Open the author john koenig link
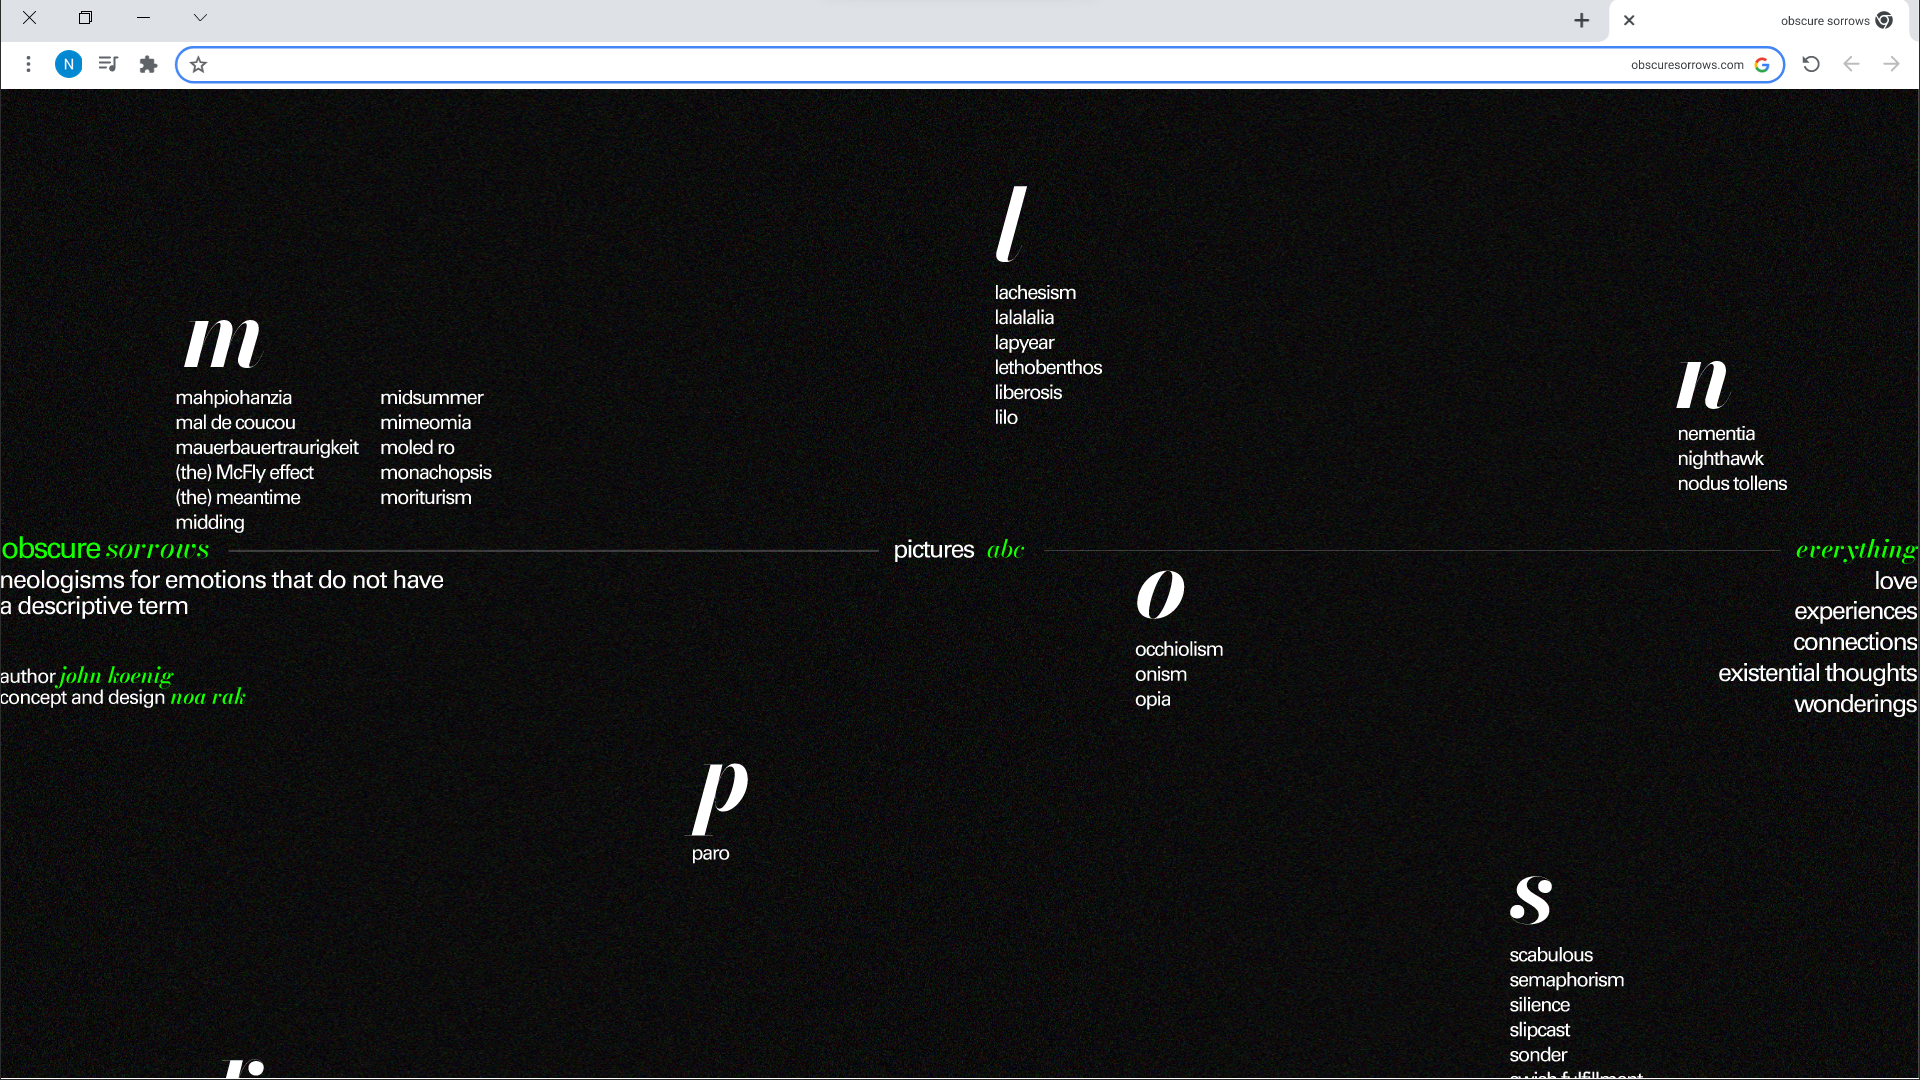 pyautogui.click(x=116, y=676)
